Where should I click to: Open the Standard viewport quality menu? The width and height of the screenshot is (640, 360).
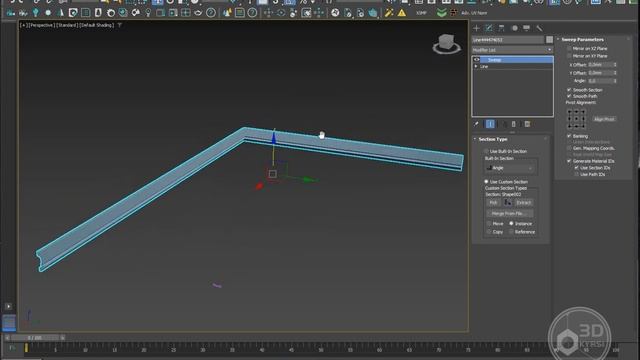click(67, 25)
